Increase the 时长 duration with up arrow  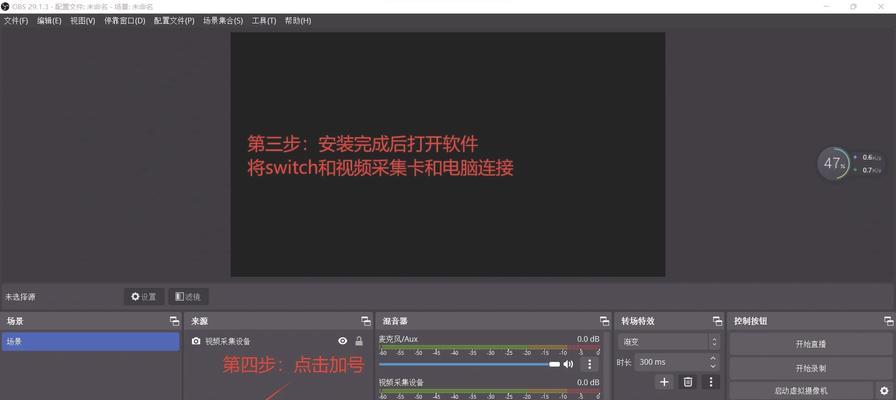(713, 358)
